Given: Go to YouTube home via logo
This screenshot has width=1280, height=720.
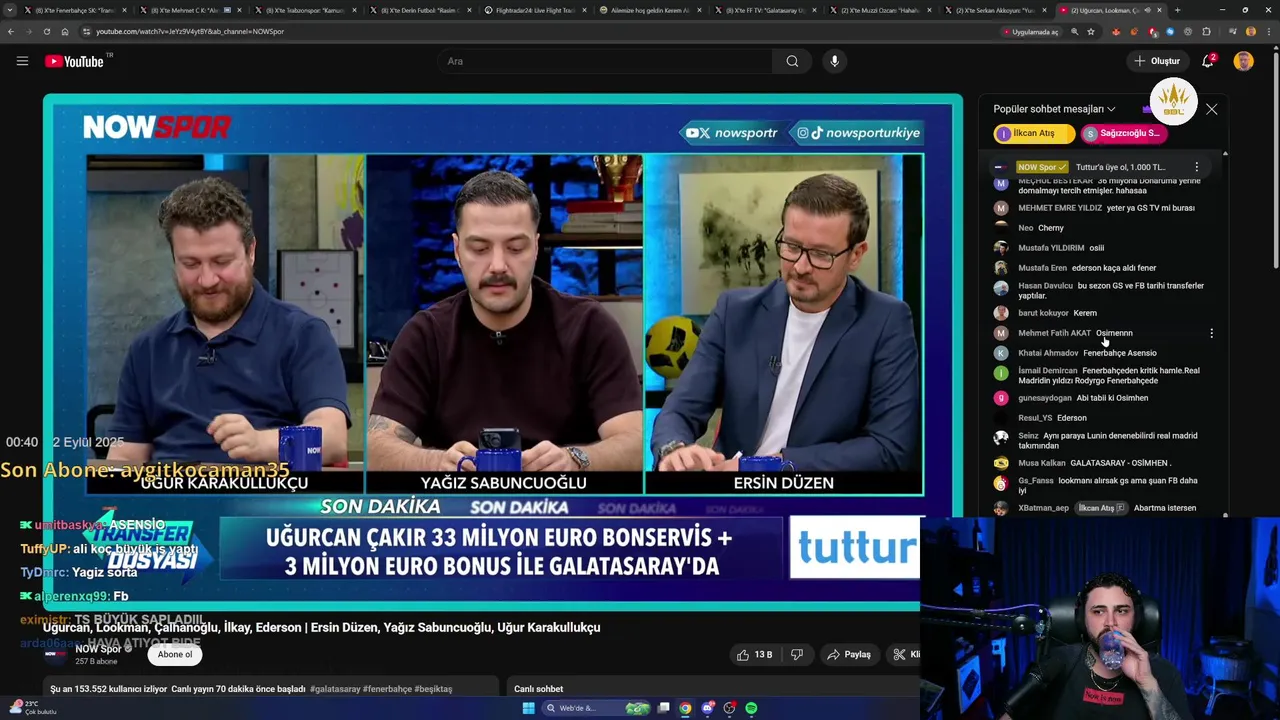Looking at the screenshot, I should [x=75, y=61].
